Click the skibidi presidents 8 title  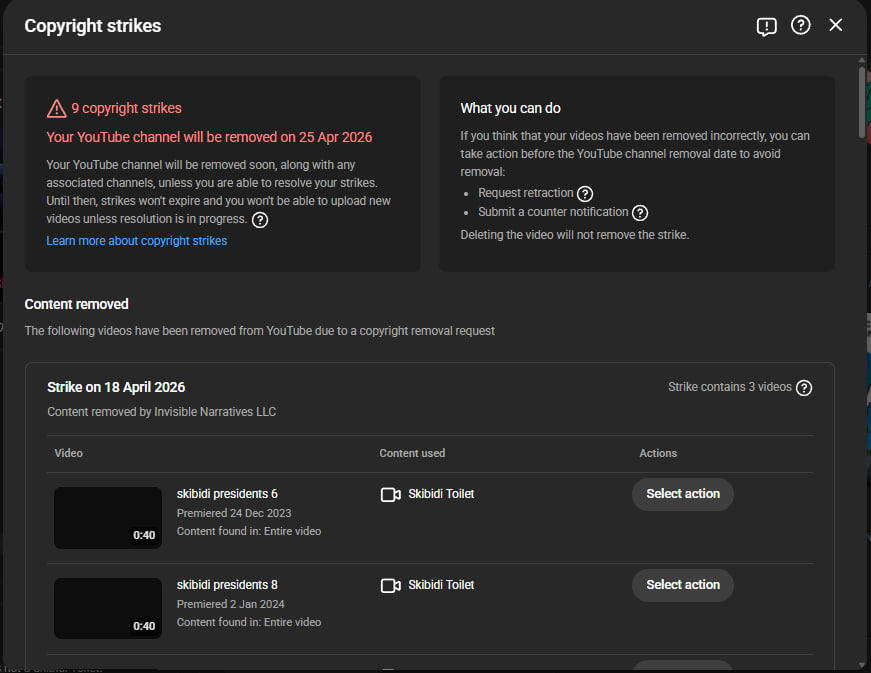coord(227,585)
